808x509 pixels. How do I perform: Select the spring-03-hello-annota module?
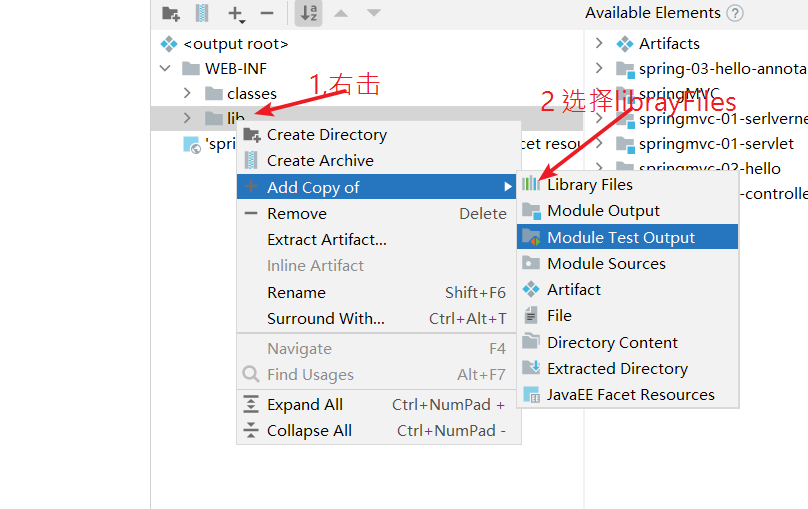coord(723,69)
